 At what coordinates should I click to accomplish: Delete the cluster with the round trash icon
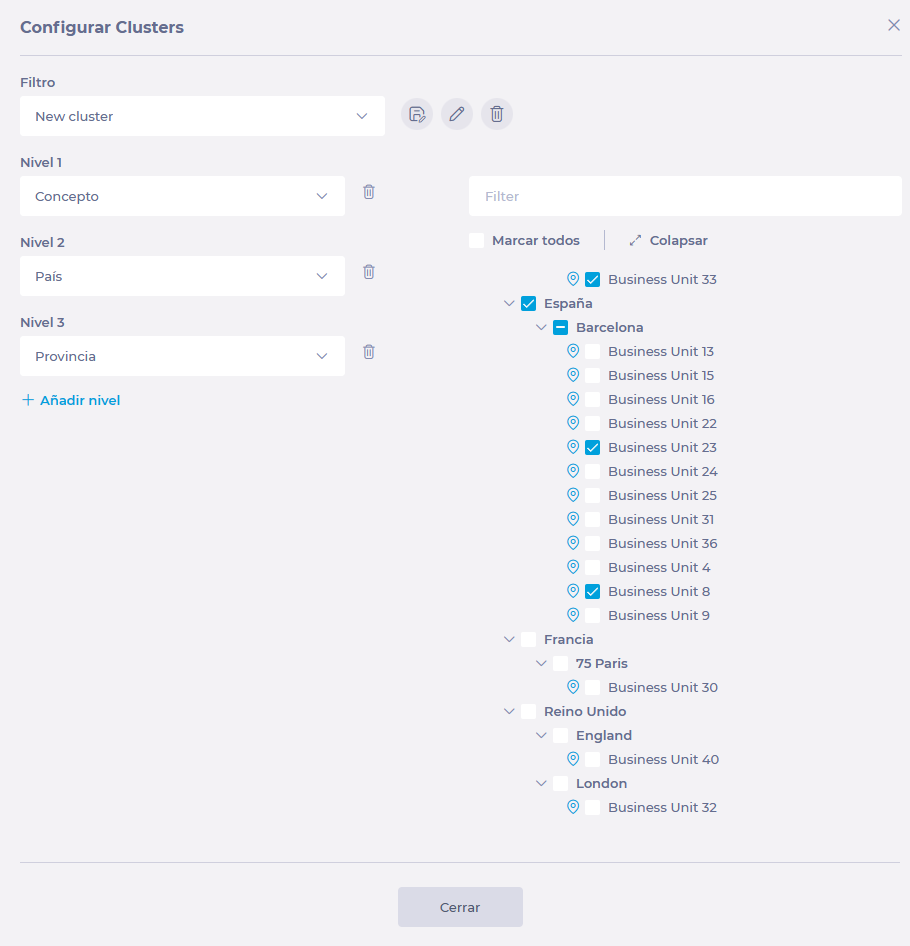click(497, 114)
